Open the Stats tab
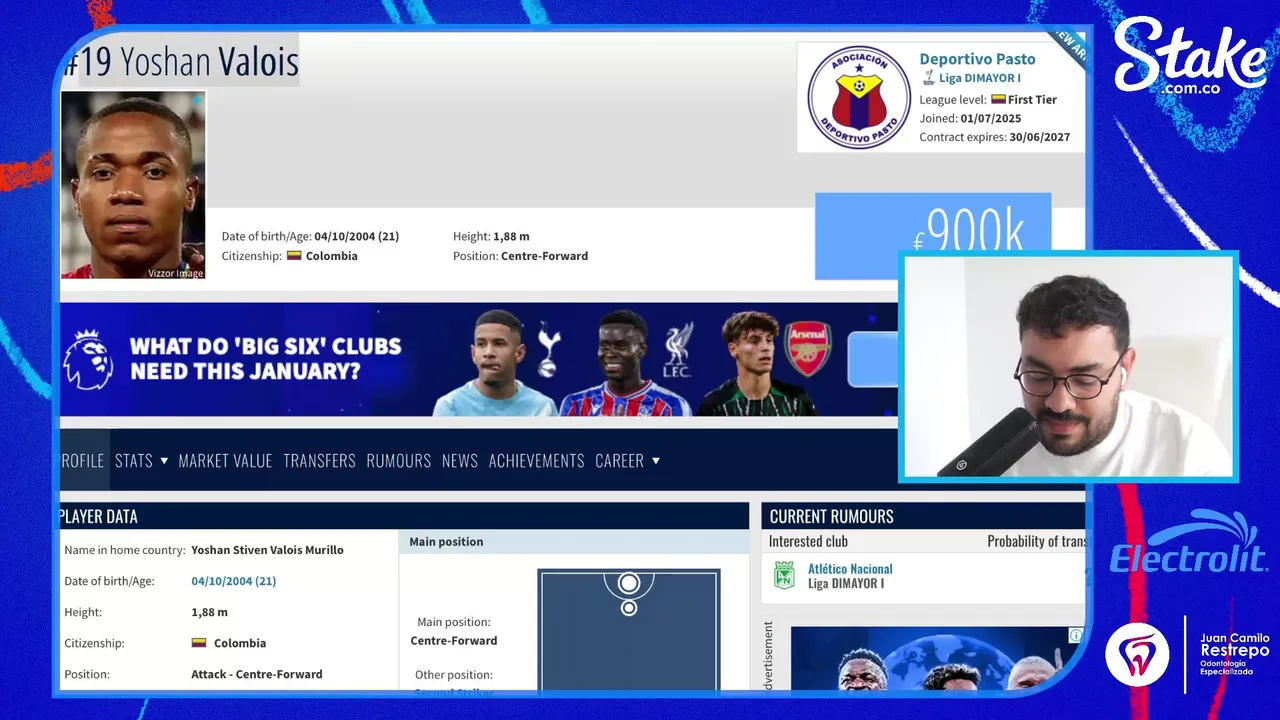The height and width of the screenshot is (720, 1280). 134,461
